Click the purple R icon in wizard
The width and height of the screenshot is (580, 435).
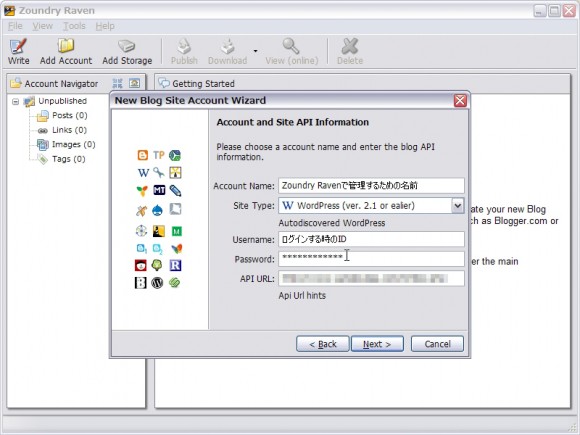coord(175,265)
